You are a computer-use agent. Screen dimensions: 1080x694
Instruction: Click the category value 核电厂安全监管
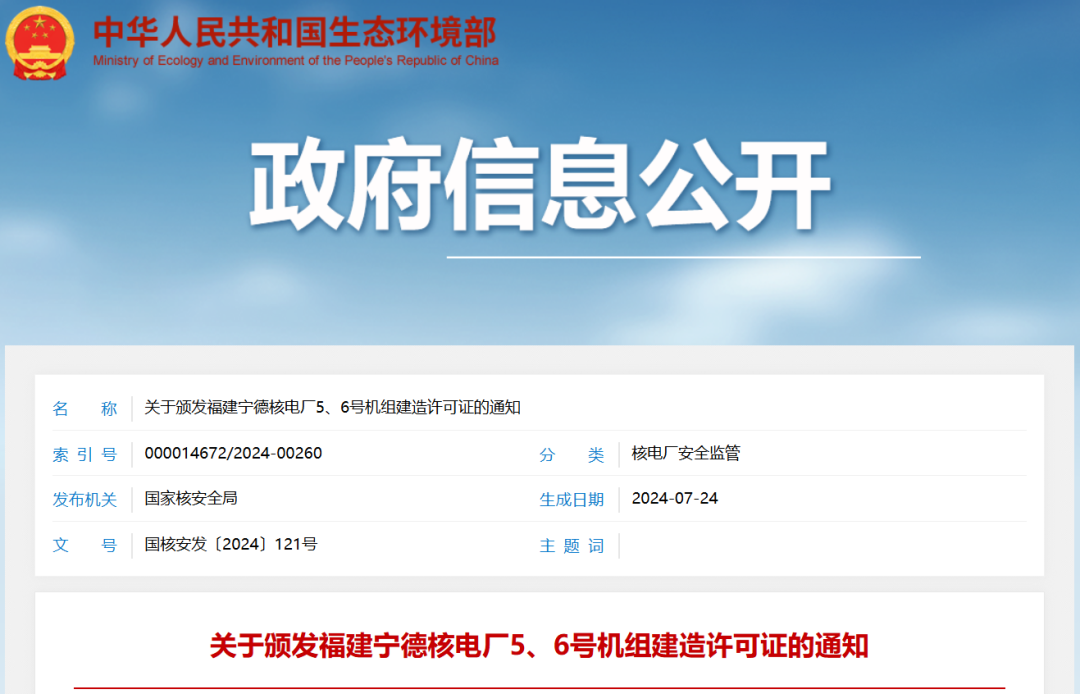pos(686,453)
